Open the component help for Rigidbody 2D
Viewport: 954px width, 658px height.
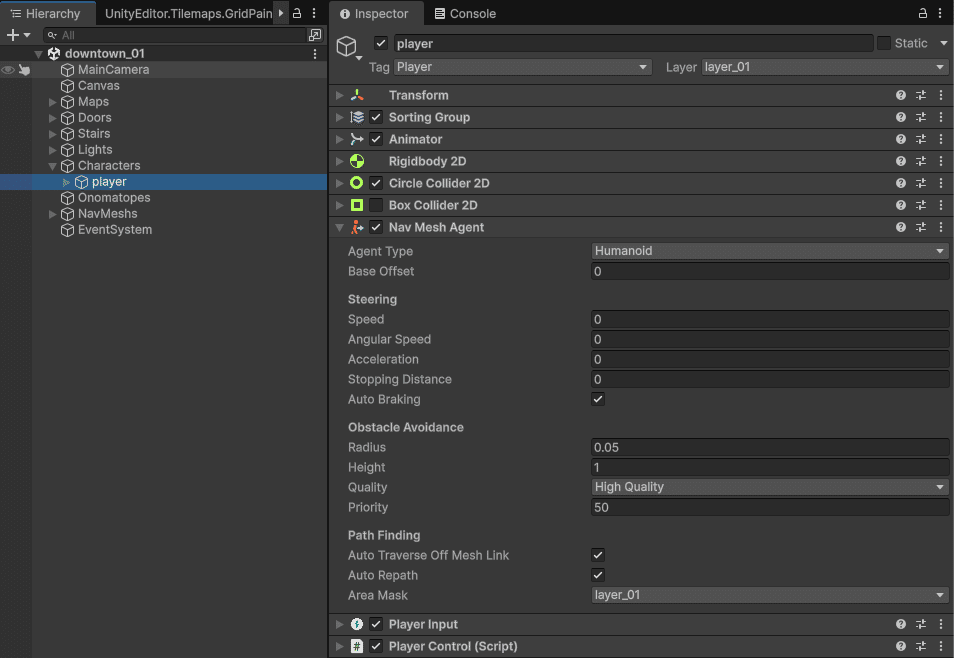tap(899, 161)
